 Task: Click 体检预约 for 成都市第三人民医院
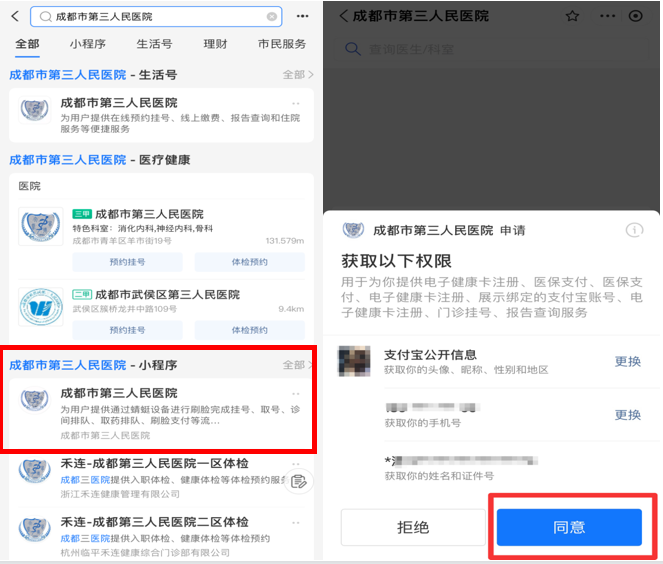coord(249,262)
